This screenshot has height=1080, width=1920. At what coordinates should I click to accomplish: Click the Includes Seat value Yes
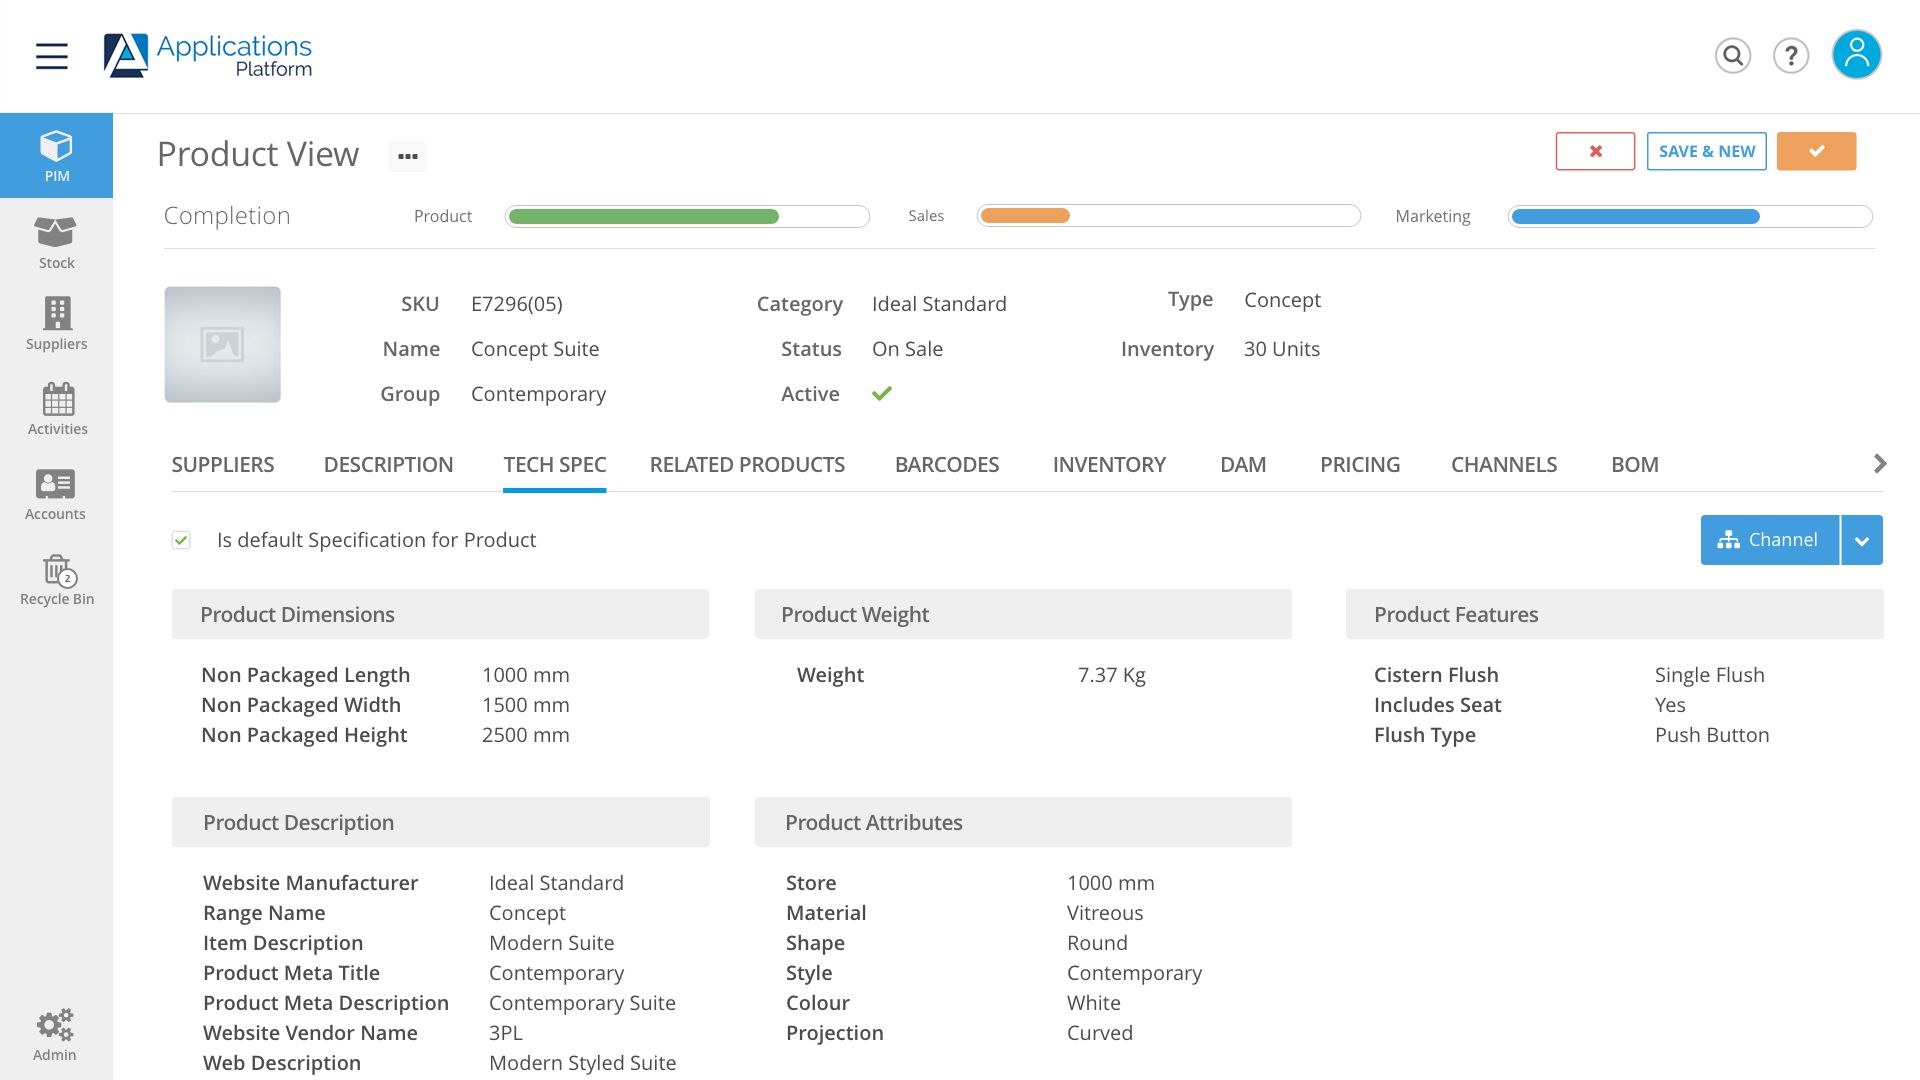pyautogui.click(x=1670, y=705)
